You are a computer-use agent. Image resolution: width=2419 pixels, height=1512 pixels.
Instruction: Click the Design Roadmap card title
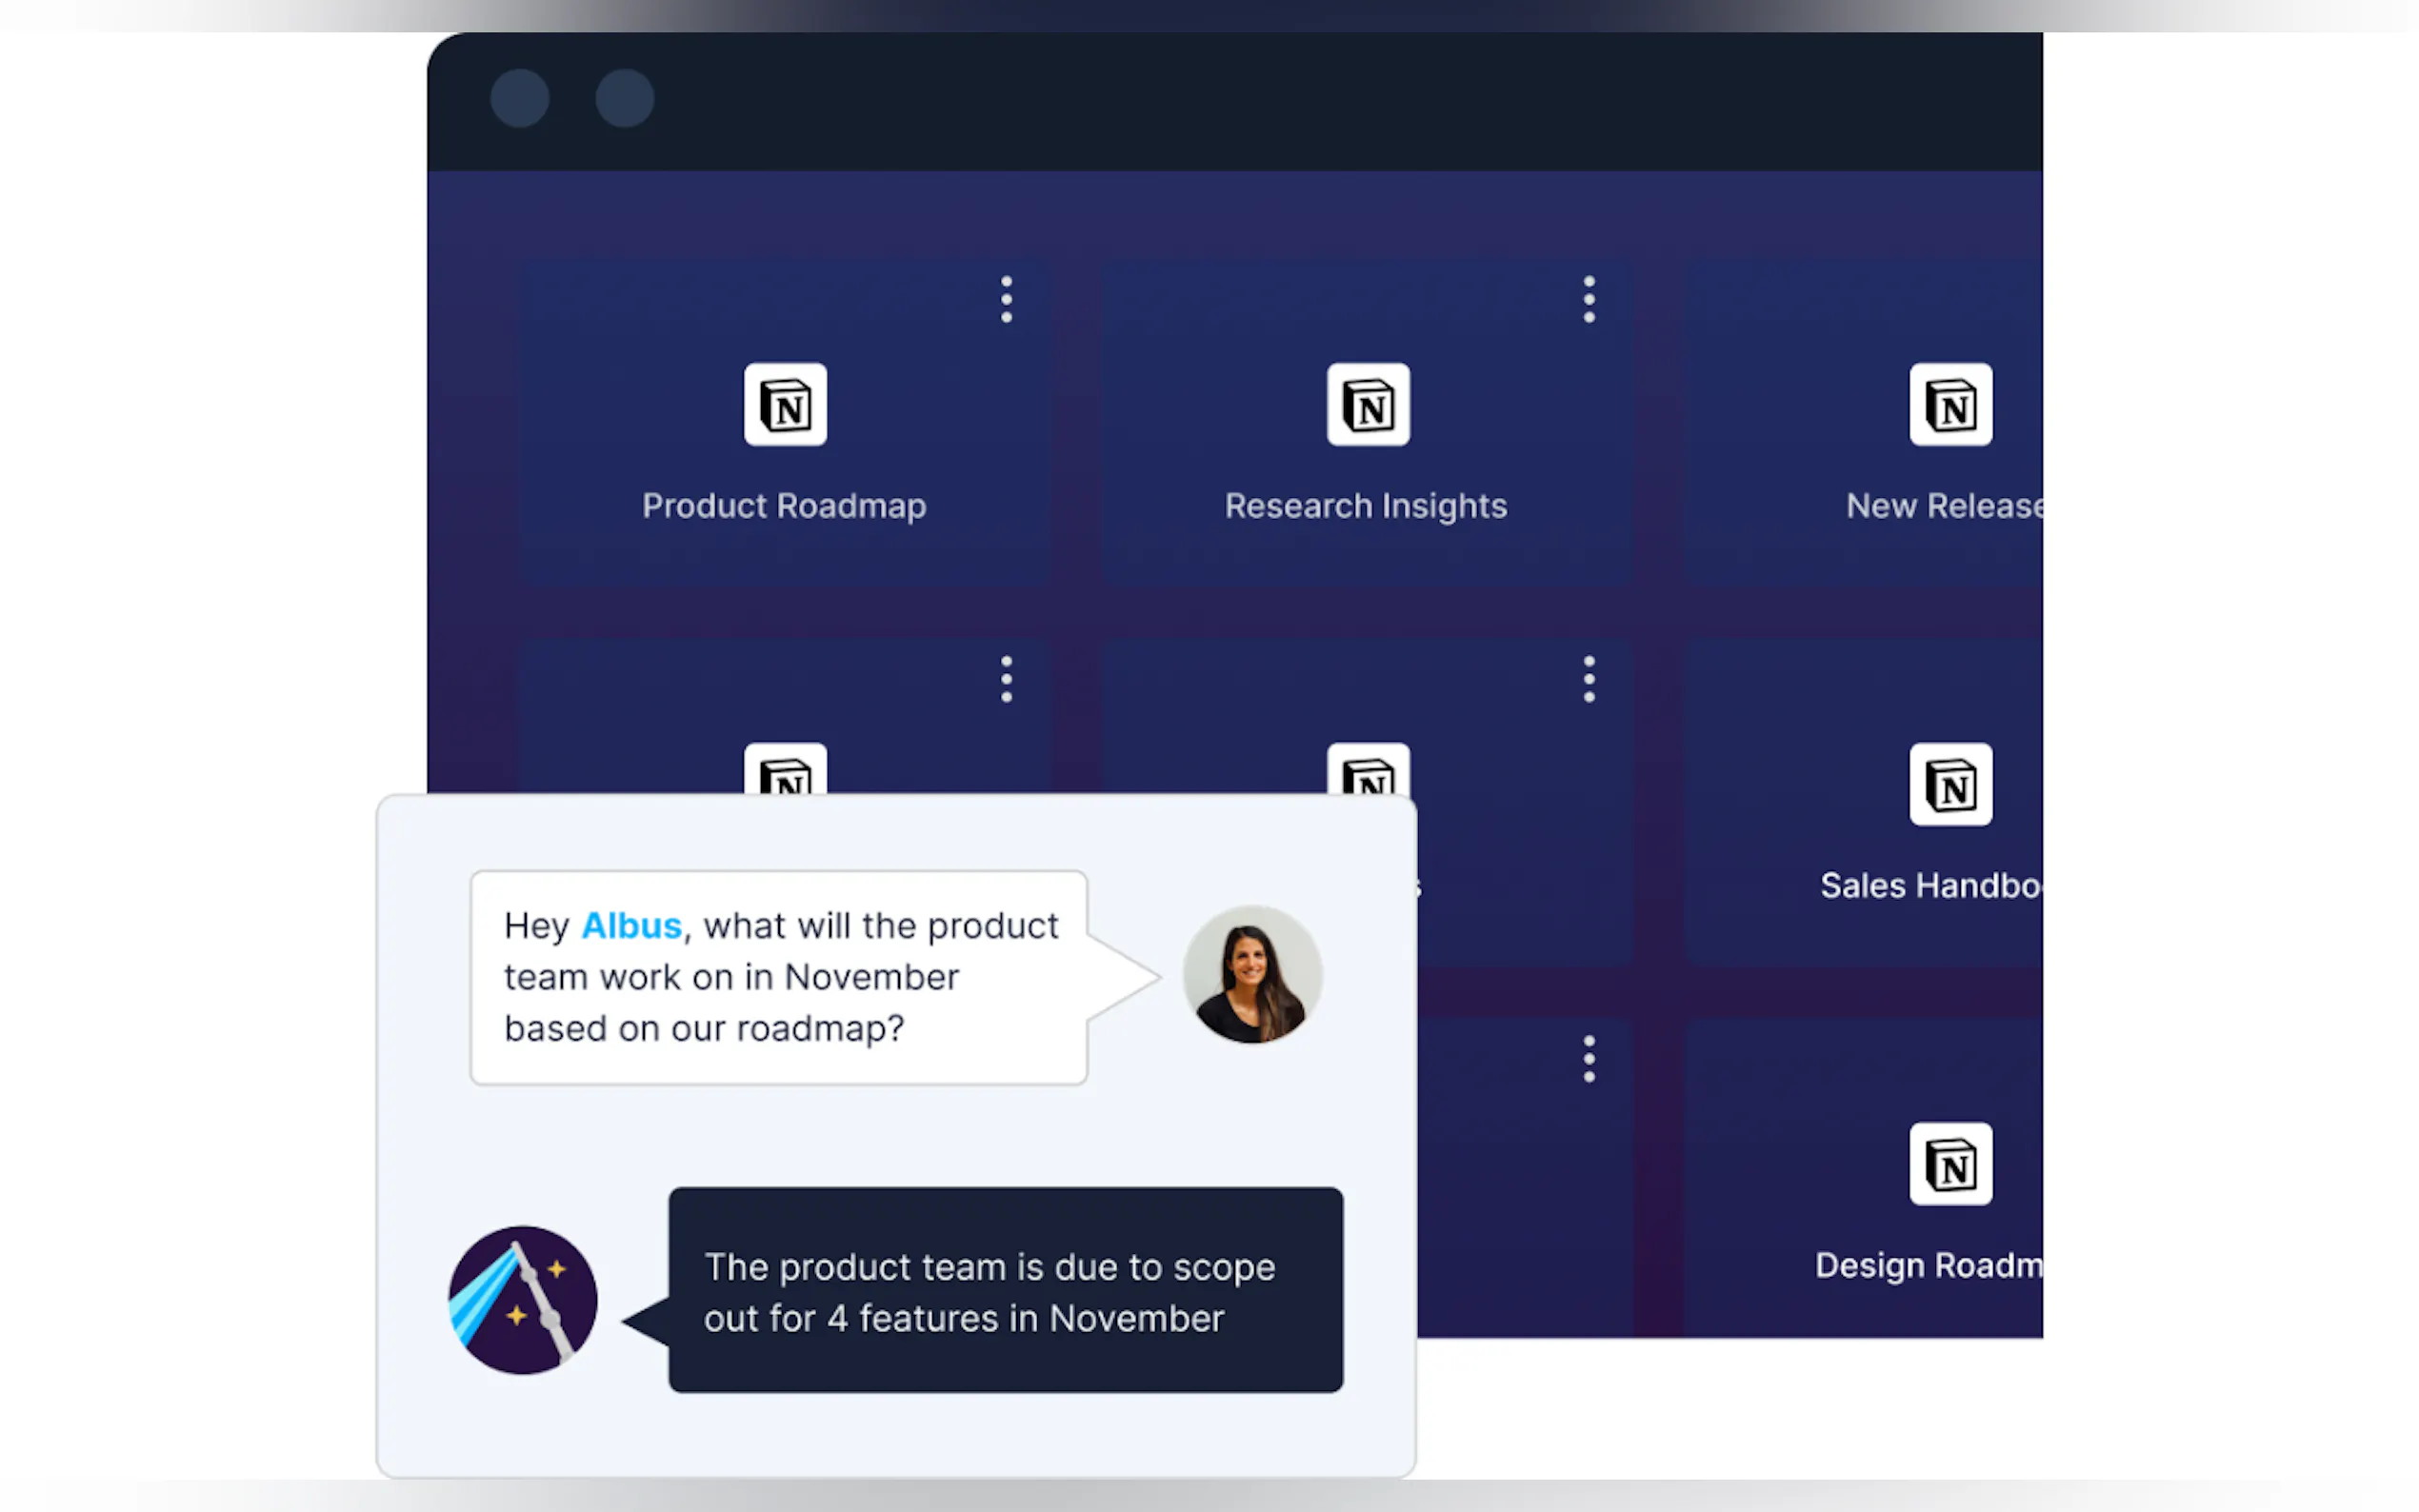1927,1266
